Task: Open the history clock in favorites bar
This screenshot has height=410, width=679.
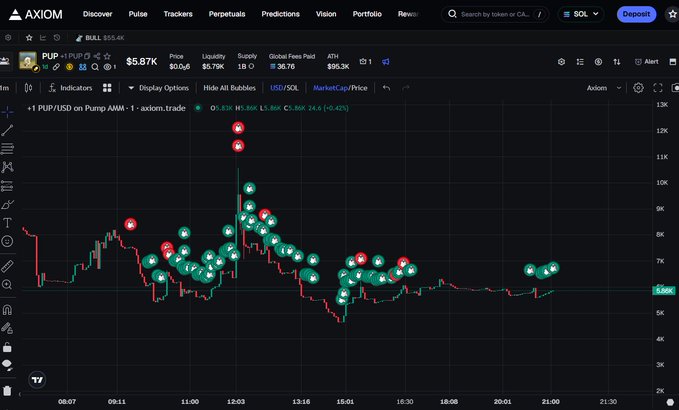Action: tap(57, 38)
